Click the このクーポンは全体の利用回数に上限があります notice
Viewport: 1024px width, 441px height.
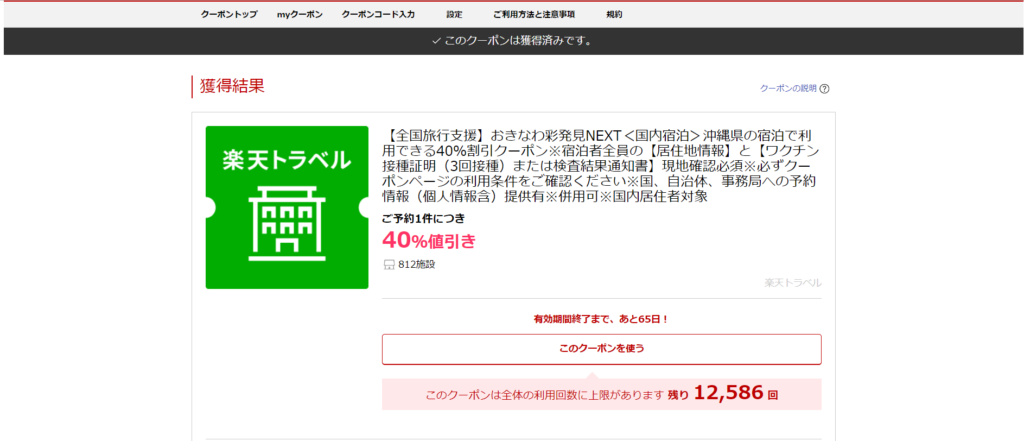544,395
